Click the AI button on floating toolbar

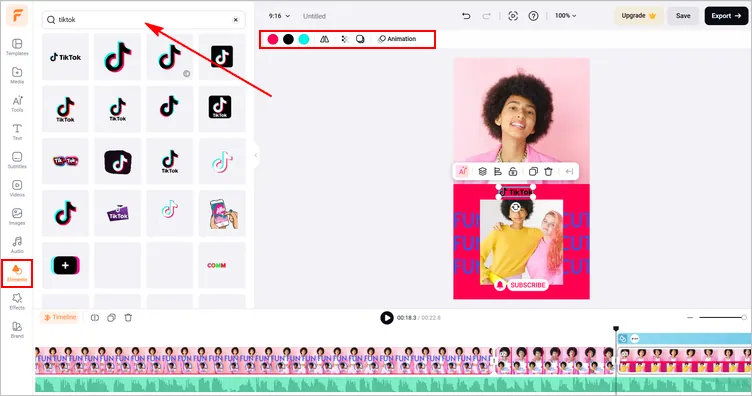pyautogui.click(x=462, y=171)
